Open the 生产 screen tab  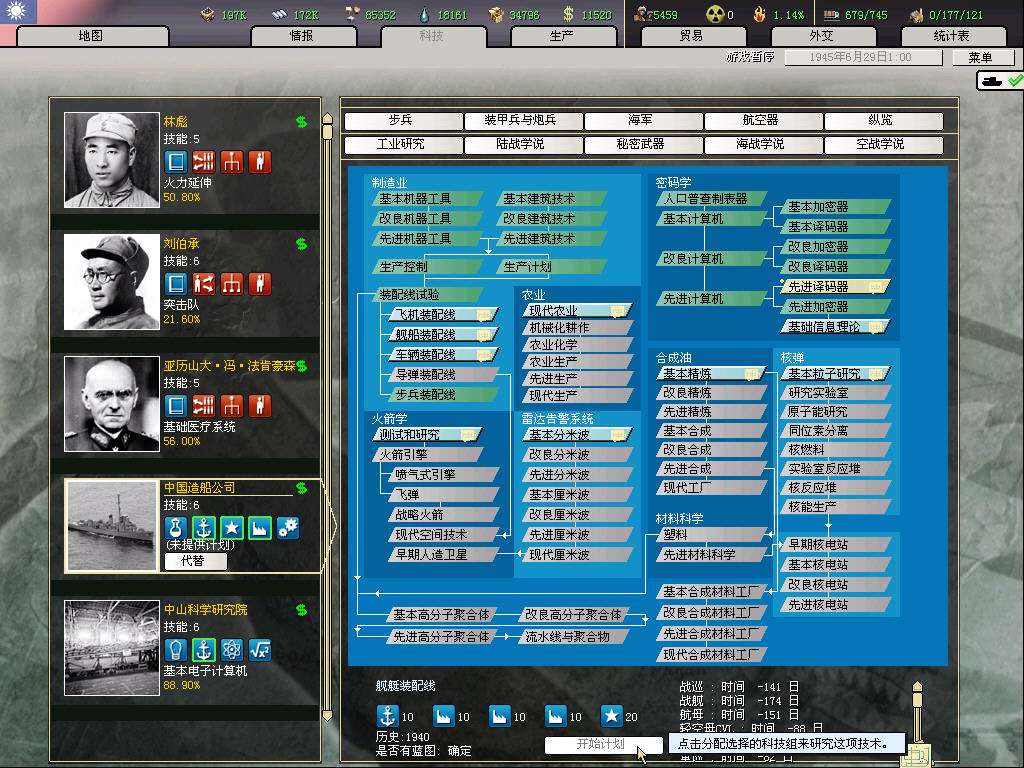[x=562, y=36]
